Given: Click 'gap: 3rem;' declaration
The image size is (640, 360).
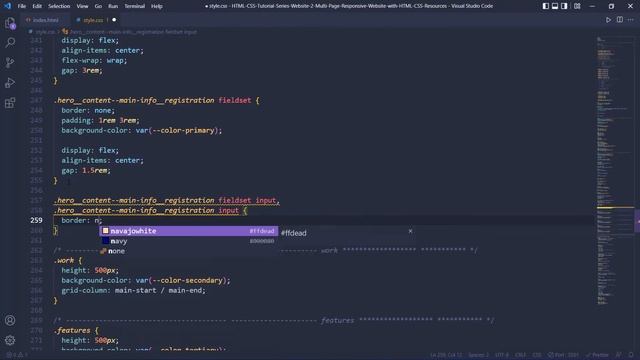Looking at the screenshot, I should 82,70.
